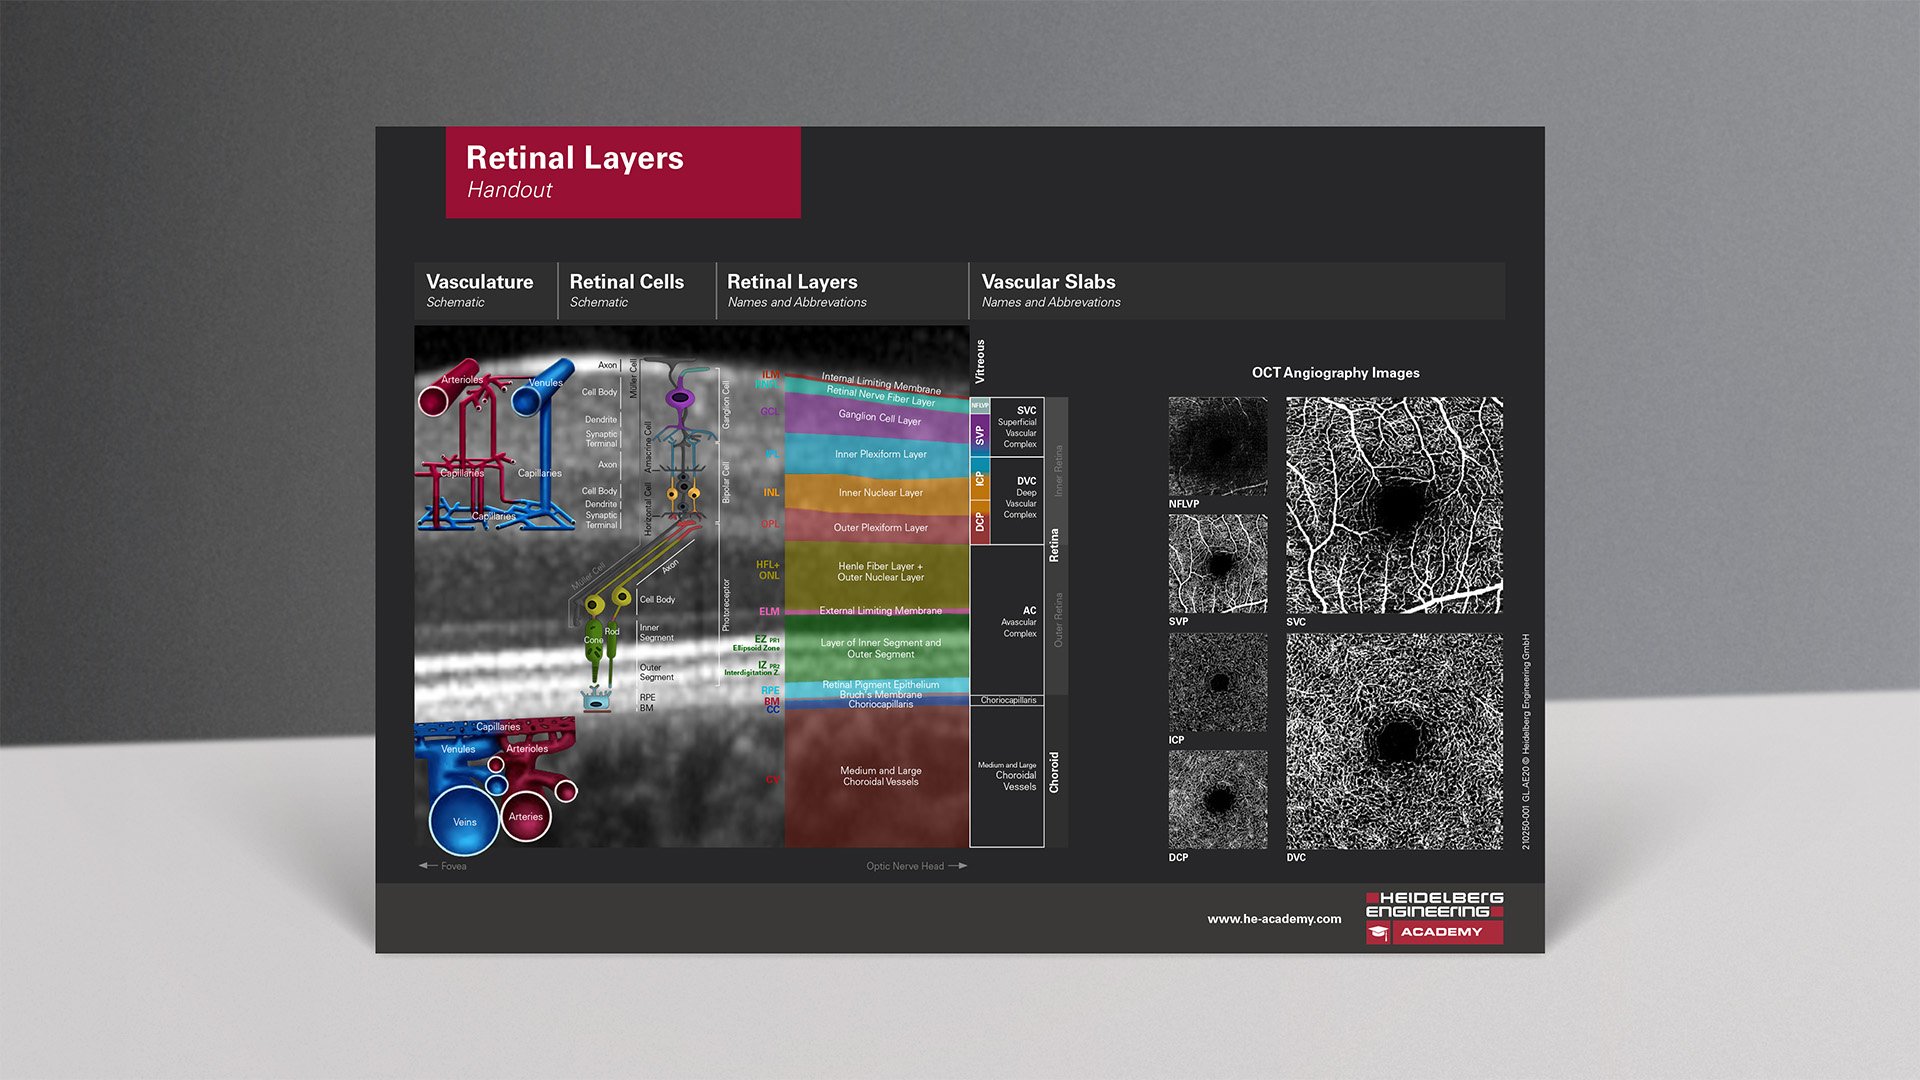
Task: Open the www.he-academy.com link
Action: pyautogui.click(x=1274, y=919)
